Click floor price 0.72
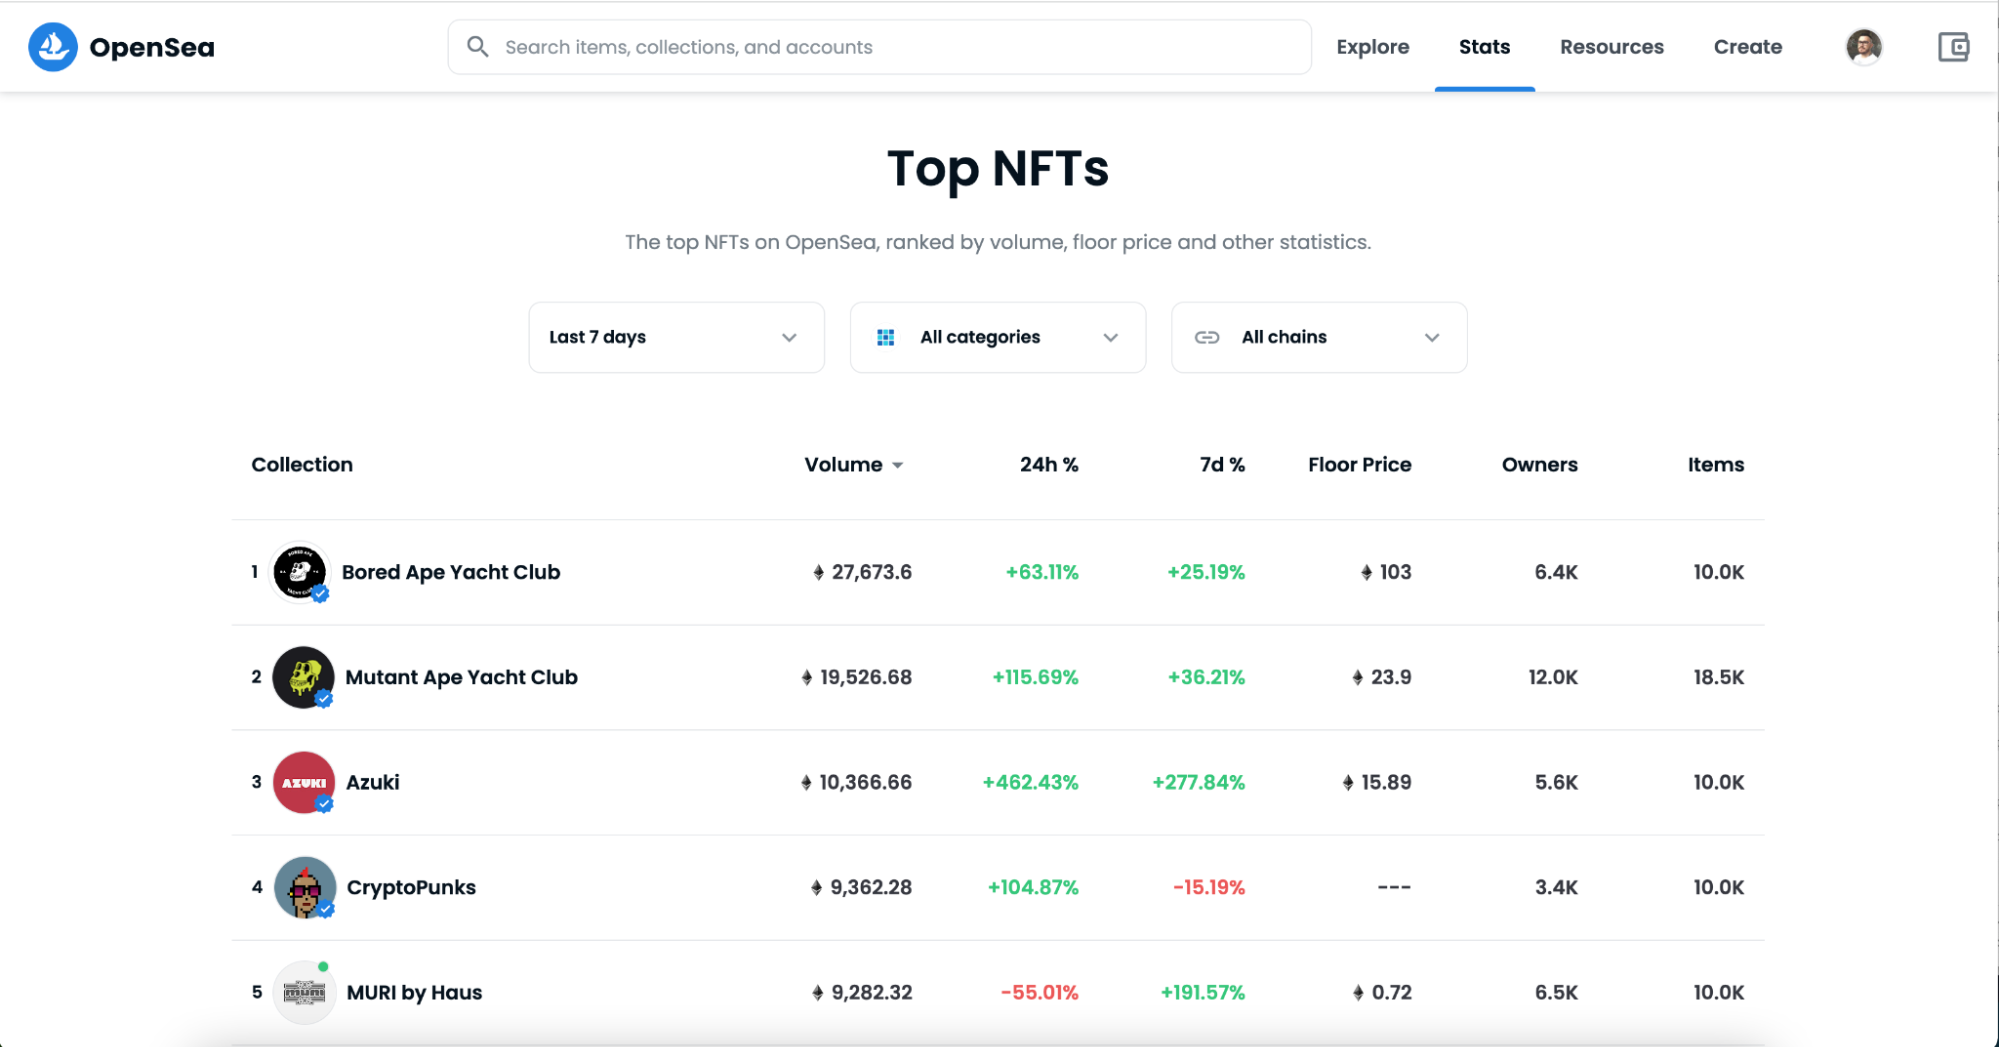The width and height of the screenshot is (1999, 1048). (x=1391, y=992)
